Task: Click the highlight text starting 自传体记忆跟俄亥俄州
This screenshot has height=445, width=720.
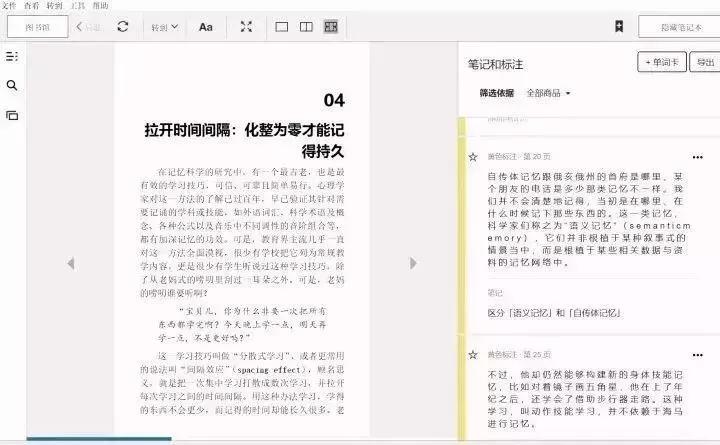Action: coord(588,219)
